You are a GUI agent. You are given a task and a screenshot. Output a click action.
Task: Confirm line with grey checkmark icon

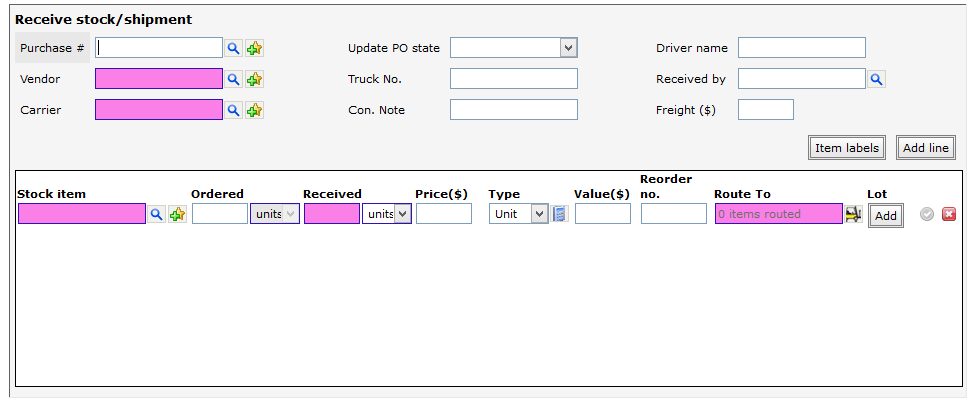[927, 214]
